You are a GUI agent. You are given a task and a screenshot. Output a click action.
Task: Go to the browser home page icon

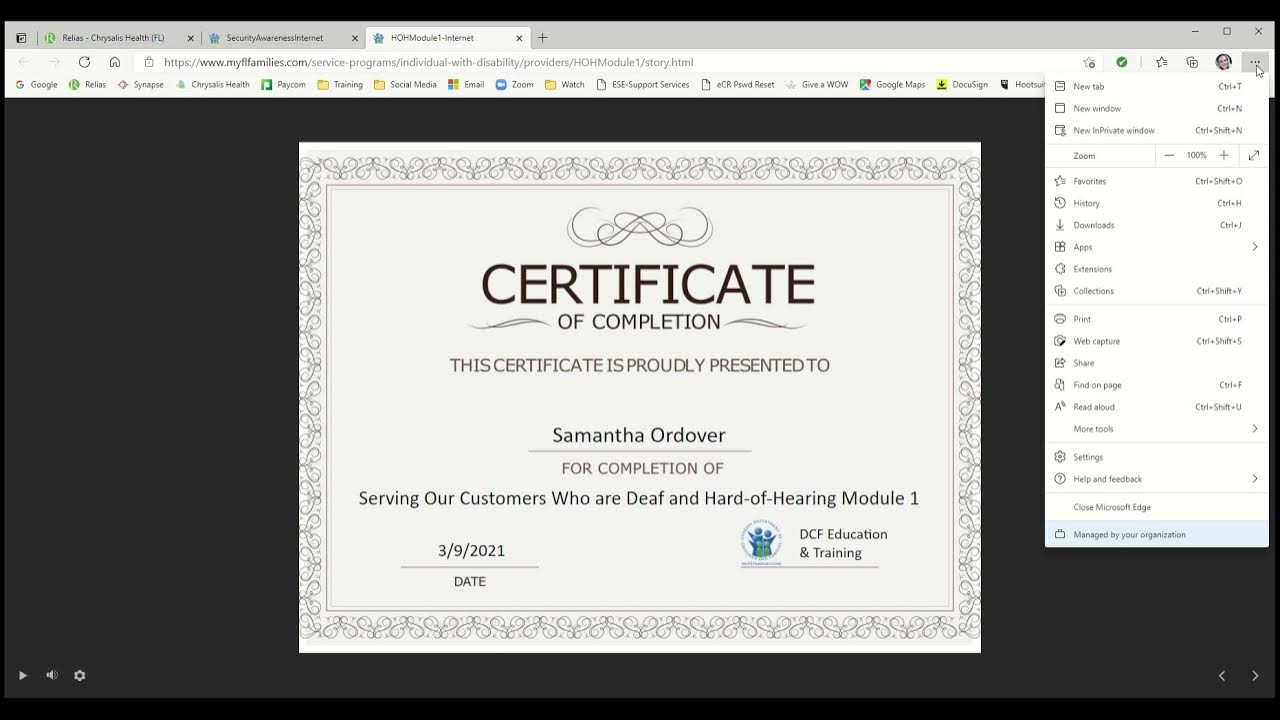tap(115, 62)
